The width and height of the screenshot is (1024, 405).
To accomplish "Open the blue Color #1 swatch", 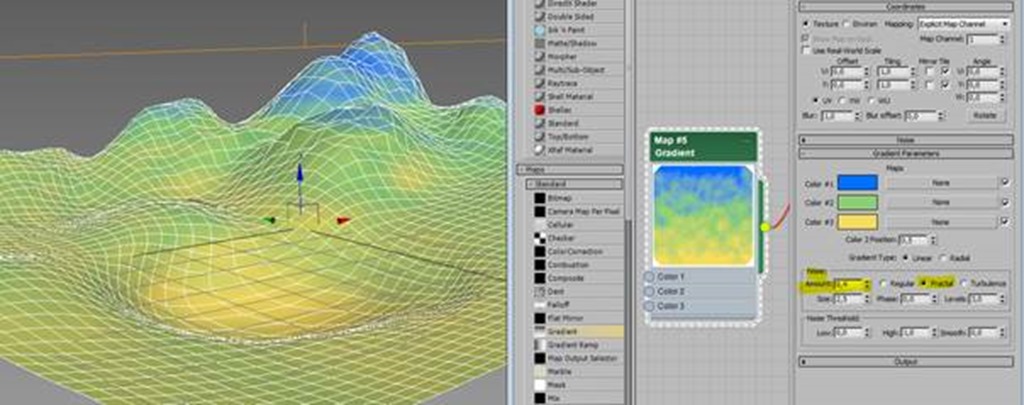I will point(857,183).
